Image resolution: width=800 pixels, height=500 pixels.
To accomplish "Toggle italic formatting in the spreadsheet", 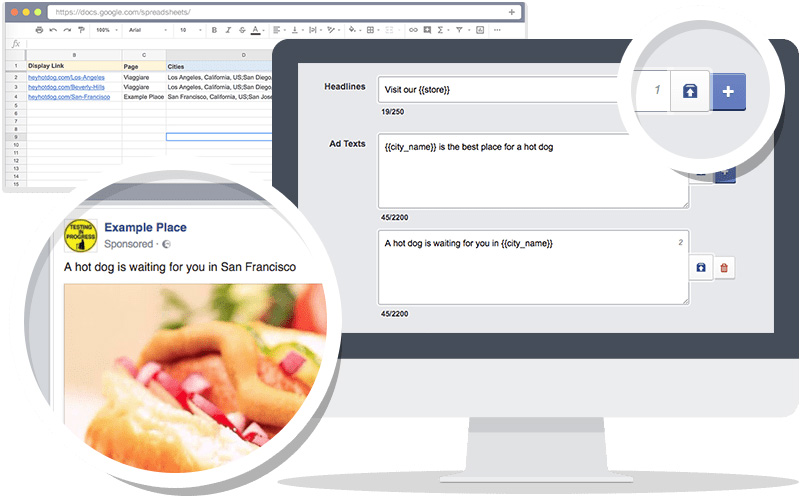I will [x=228, y=30].
